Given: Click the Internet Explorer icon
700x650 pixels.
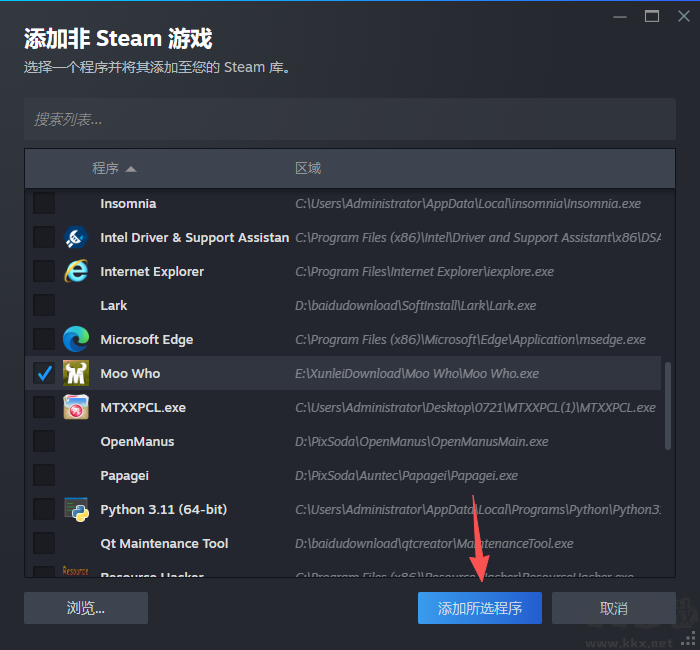Looking at the screenshot, I should pyautogui.click(x=76, y=271).
